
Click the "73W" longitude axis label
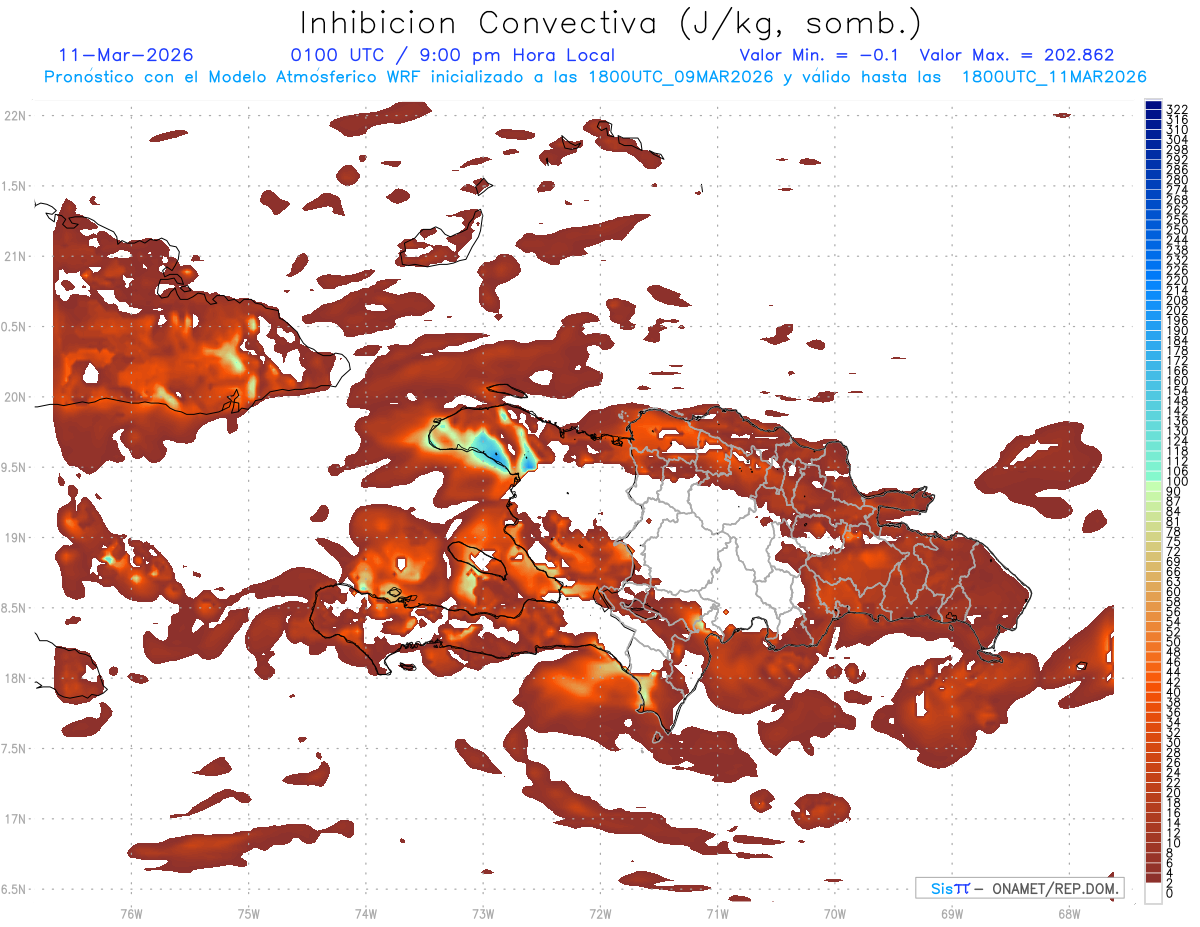(483, 913)
